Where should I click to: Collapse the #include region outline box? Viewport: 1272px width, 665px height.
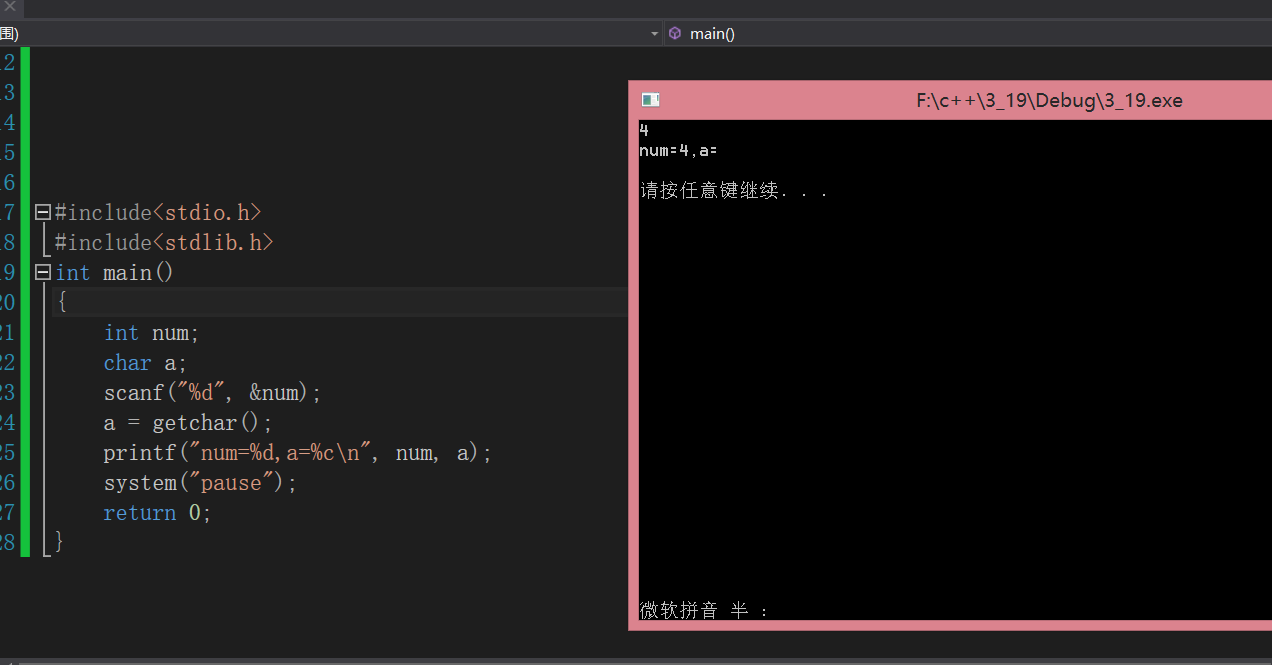point(41,211)
